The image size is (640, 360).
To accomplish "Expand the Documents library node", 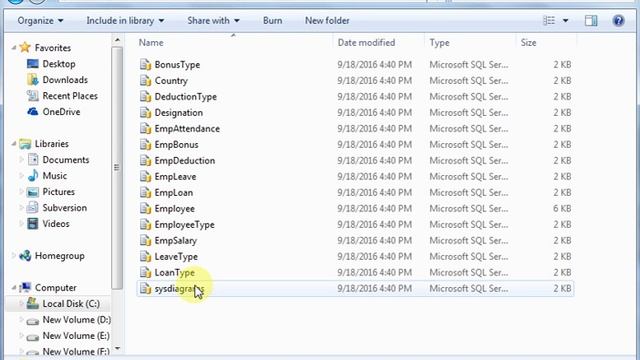I will point(21,160).
